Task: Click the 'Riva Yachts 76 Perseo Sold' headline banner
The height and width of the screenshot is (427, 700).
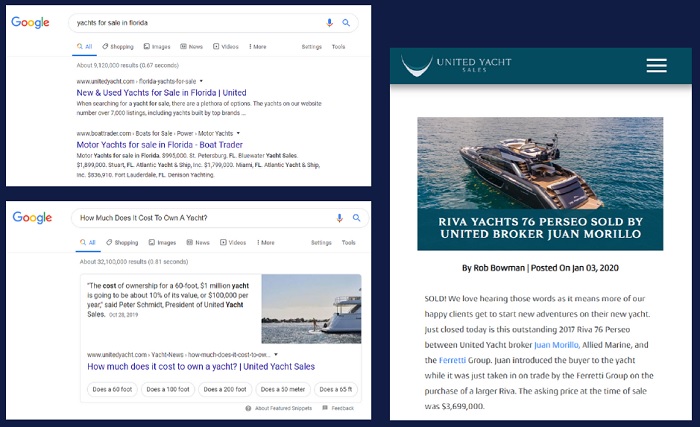Action: [x=540, y=229]
